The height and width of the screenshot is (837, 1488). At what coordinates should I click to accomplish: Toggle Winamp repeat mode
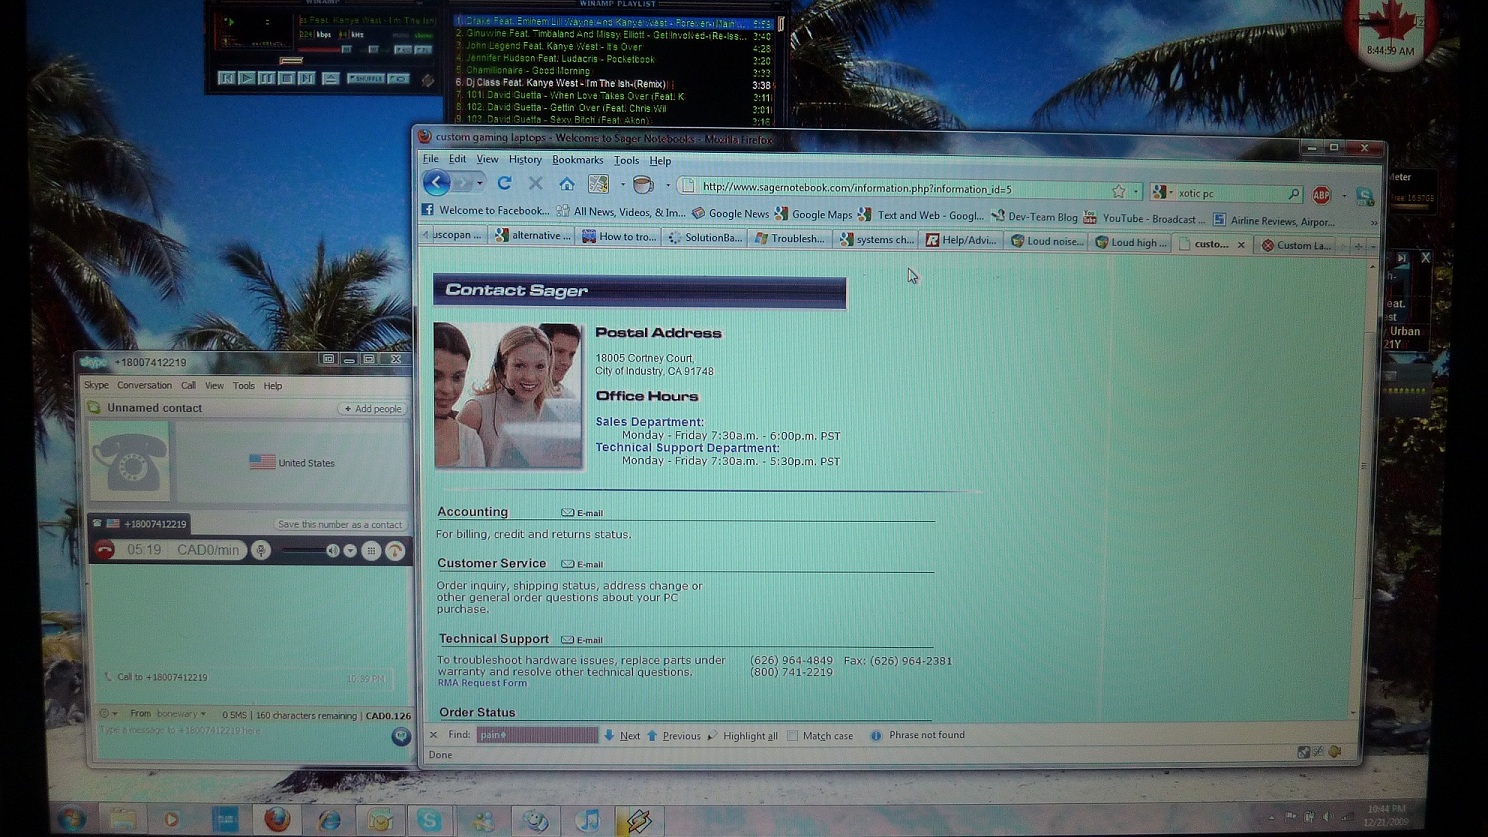pyautogui.click(x=399, y=78)
